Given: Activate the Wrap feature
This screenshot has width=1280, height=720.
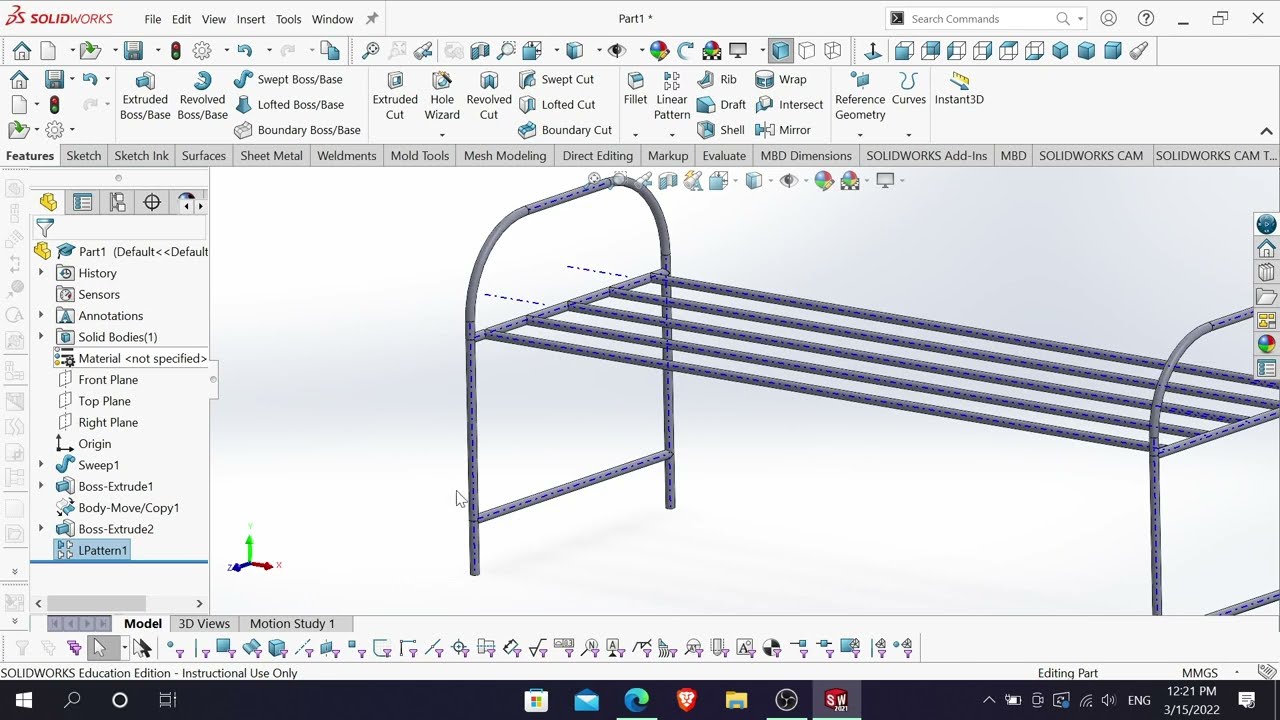Looking at the screenshot, I should [781, 79].
